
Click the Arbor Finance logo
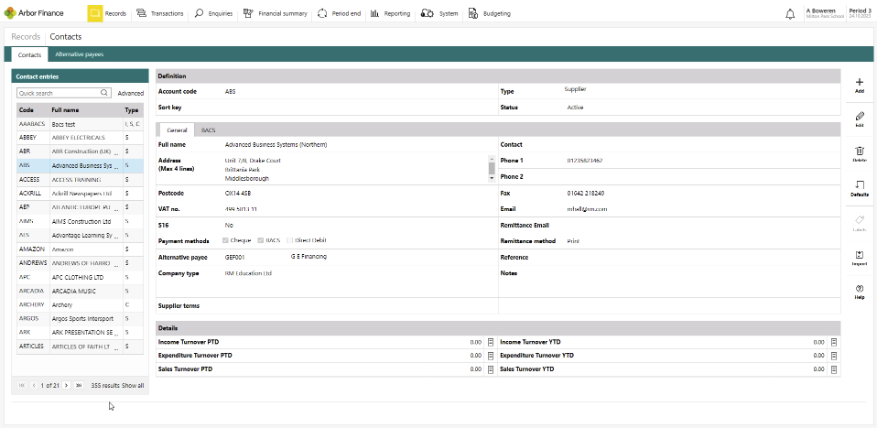click(x=34, y=13)
